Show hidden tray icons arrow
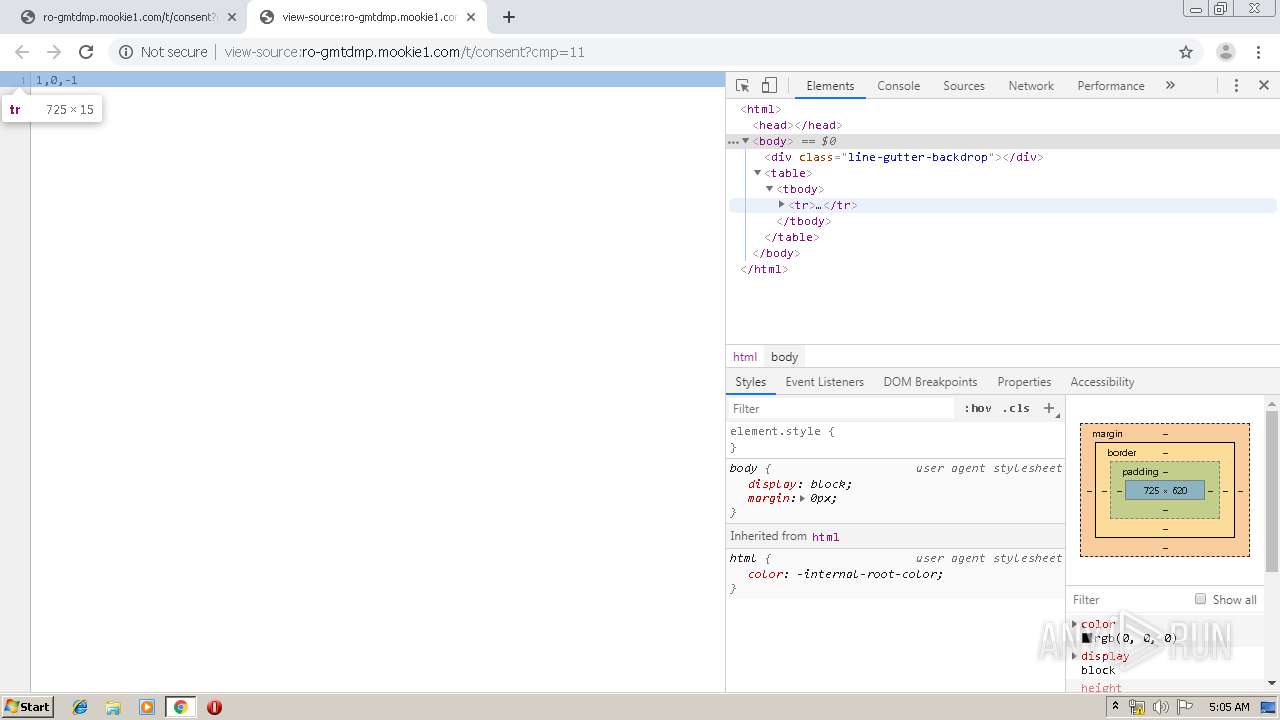1280x720 pixels. coord(1116,707)
